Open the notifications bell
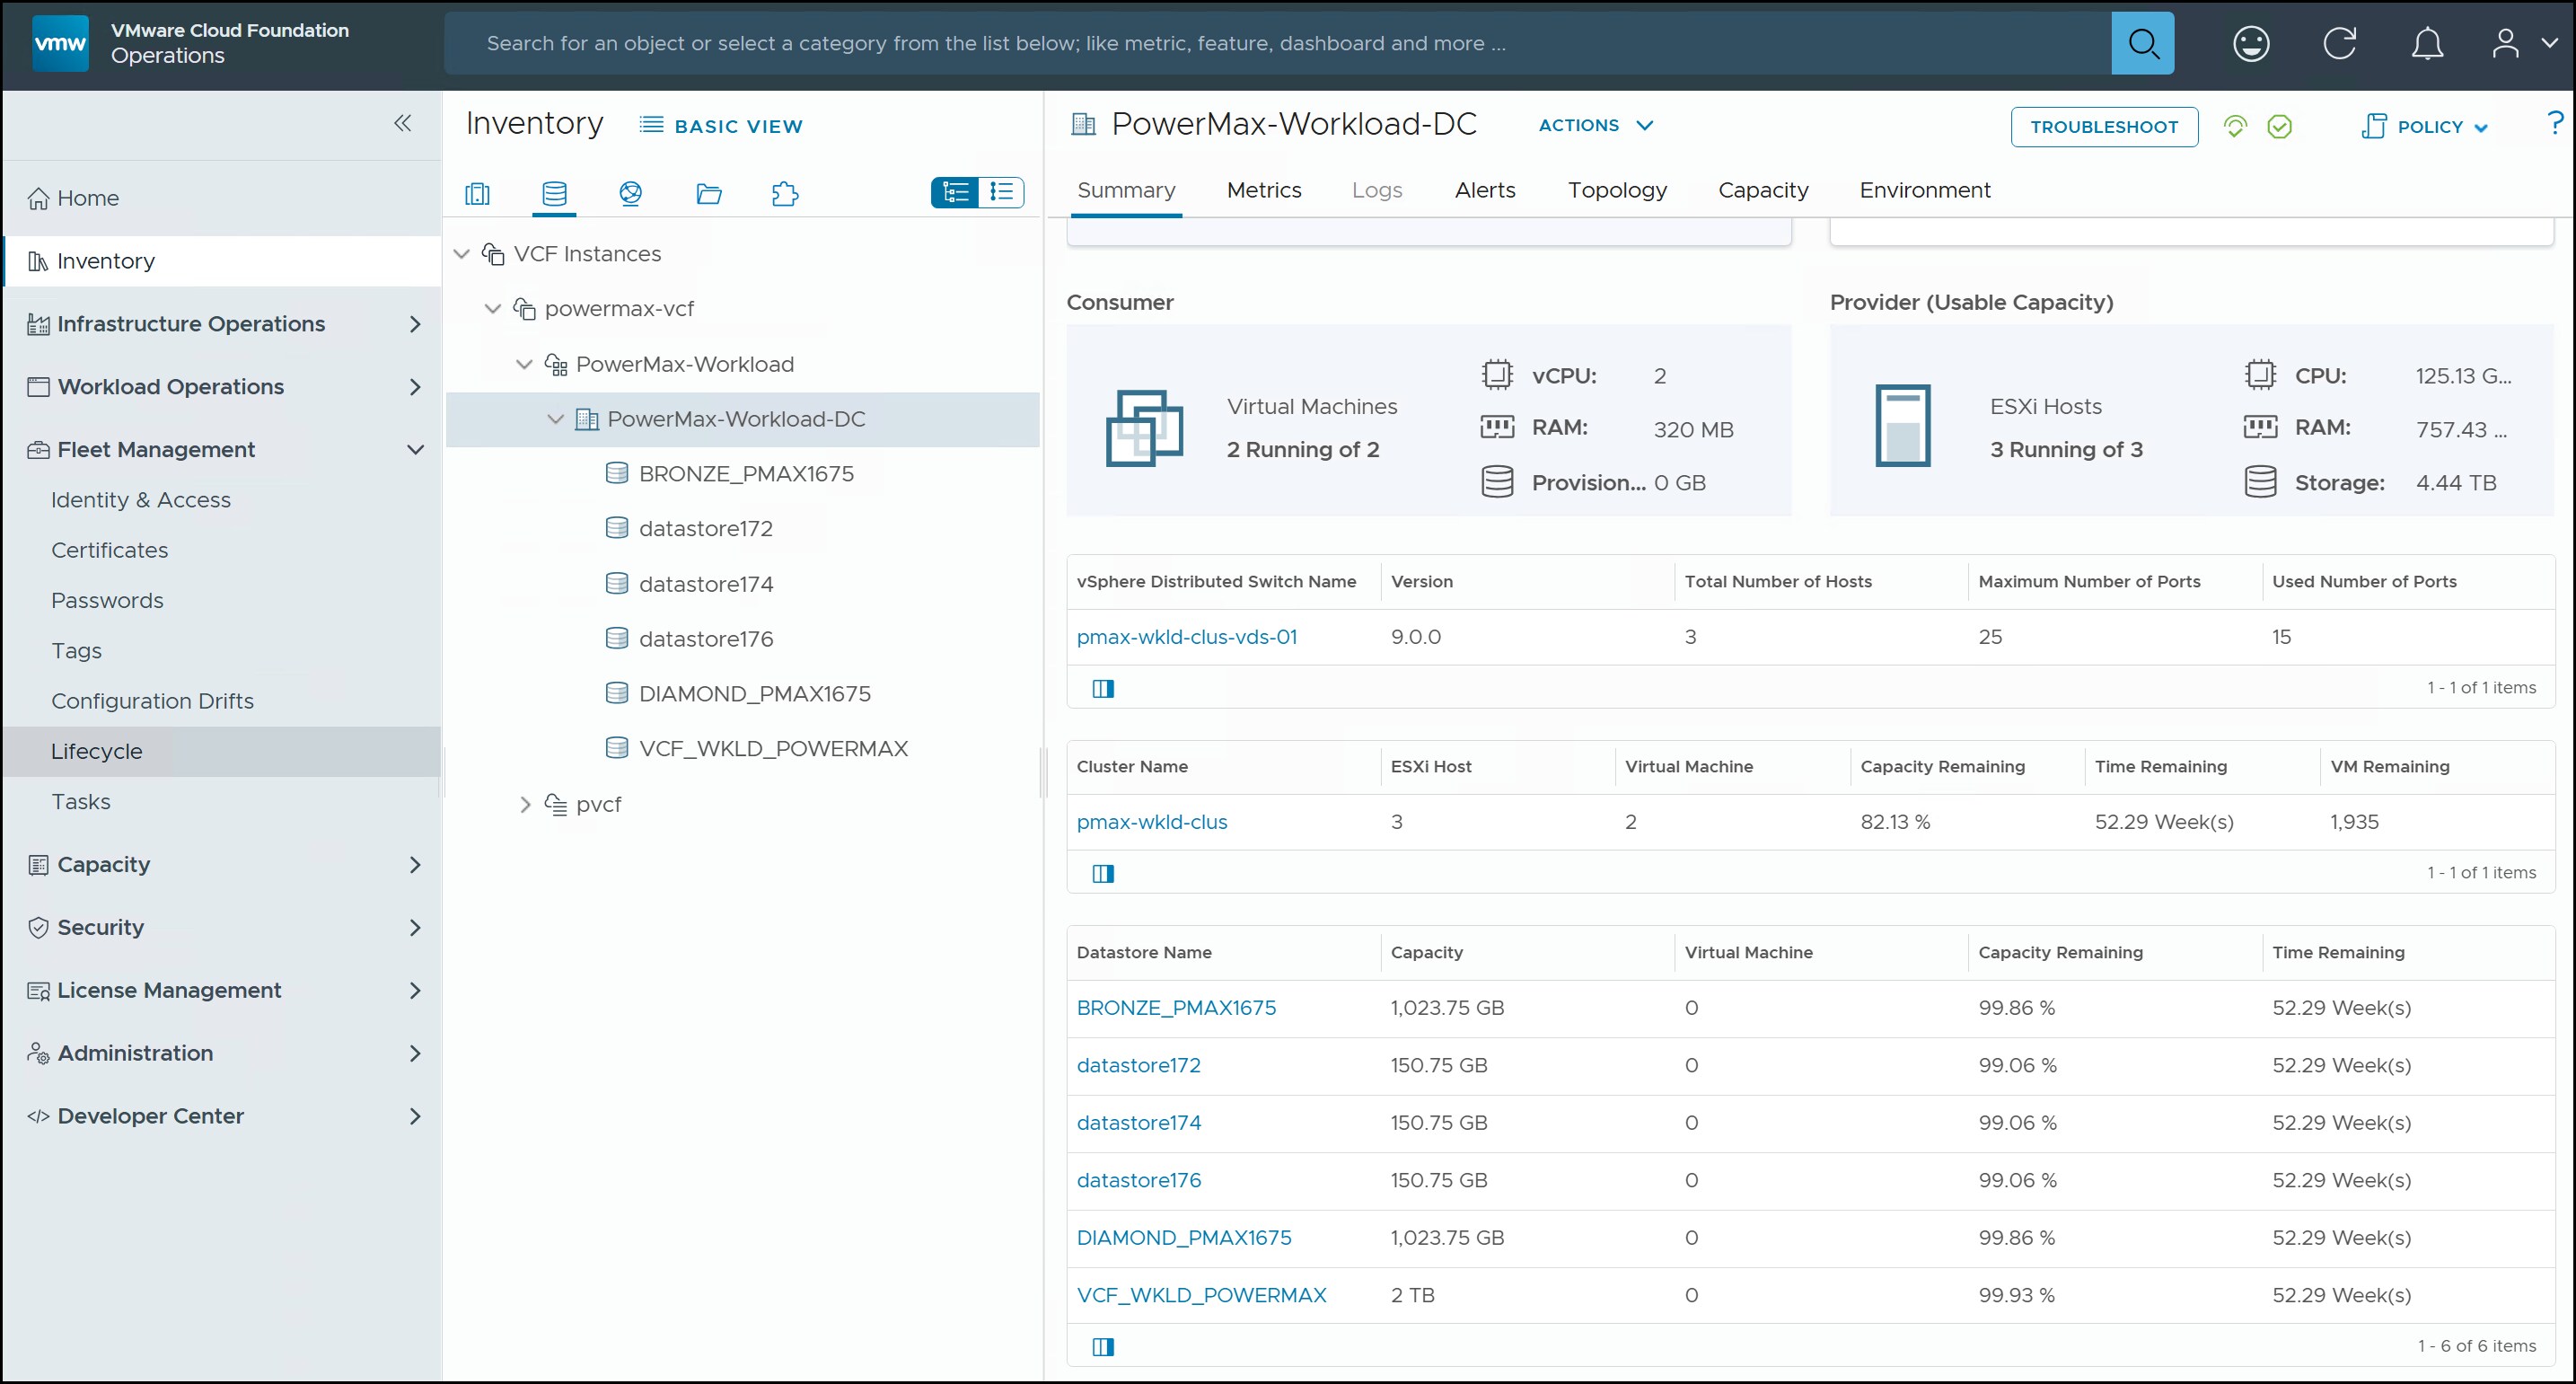 coord(2427,43)
